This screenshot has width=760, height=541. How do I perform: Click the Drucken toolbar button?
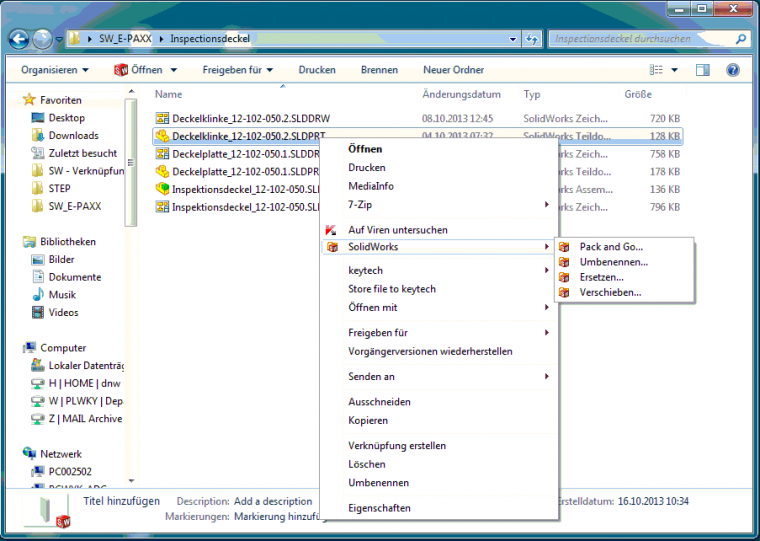[x=317, y=70]
